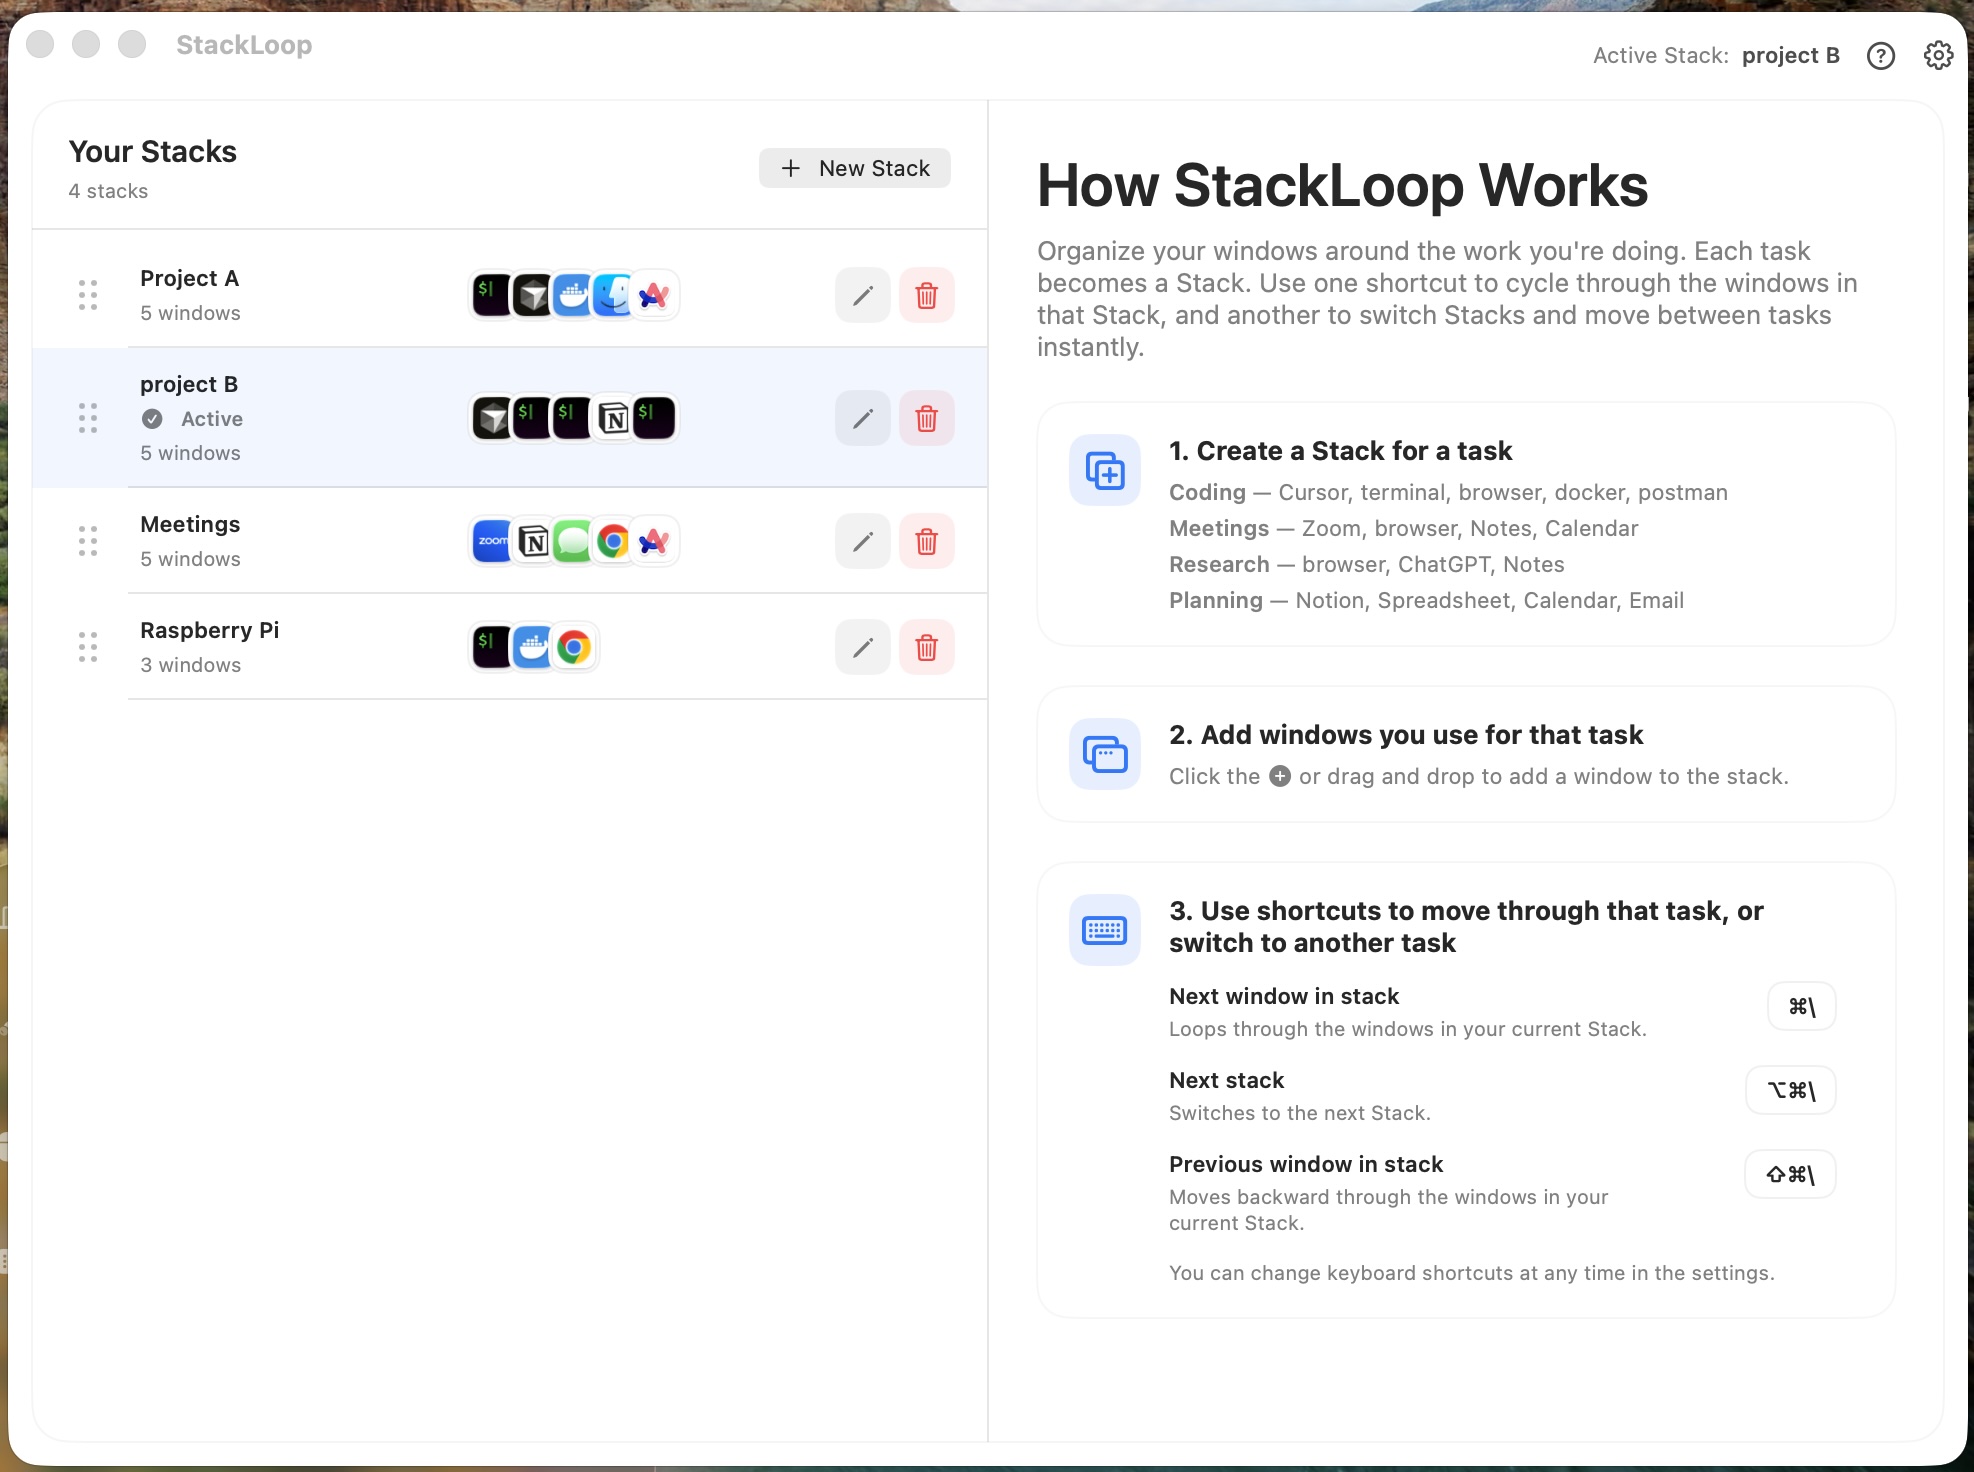The height and width of the screenshot is (1472, 1974).
Task: Click the Docker icon in Project A
Action: click(x=573, y=295)
